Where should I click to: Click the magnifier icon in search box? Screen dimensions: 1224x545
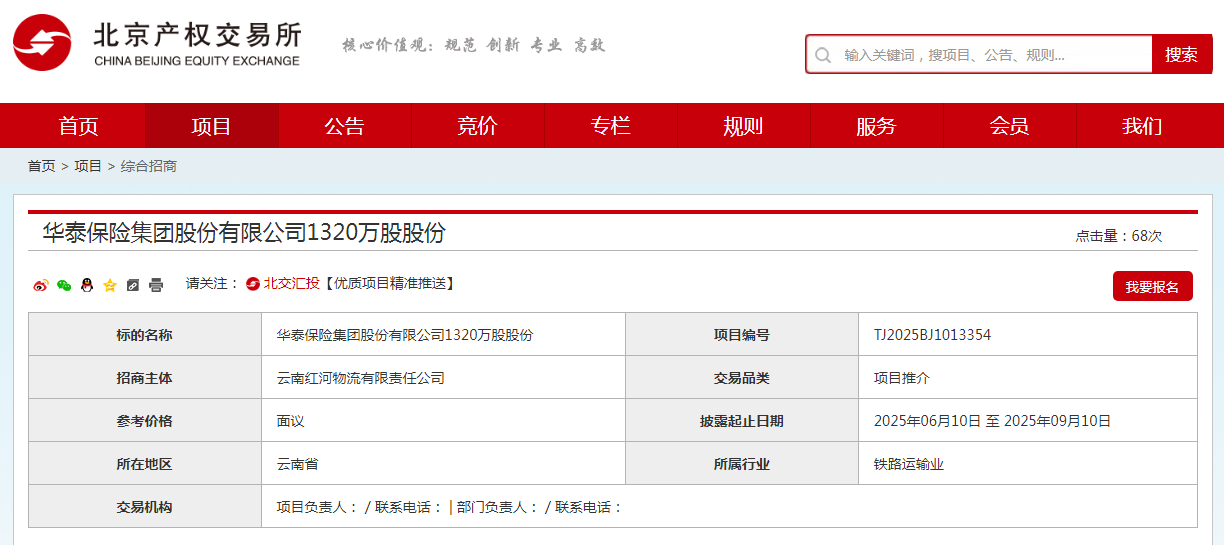823,55
